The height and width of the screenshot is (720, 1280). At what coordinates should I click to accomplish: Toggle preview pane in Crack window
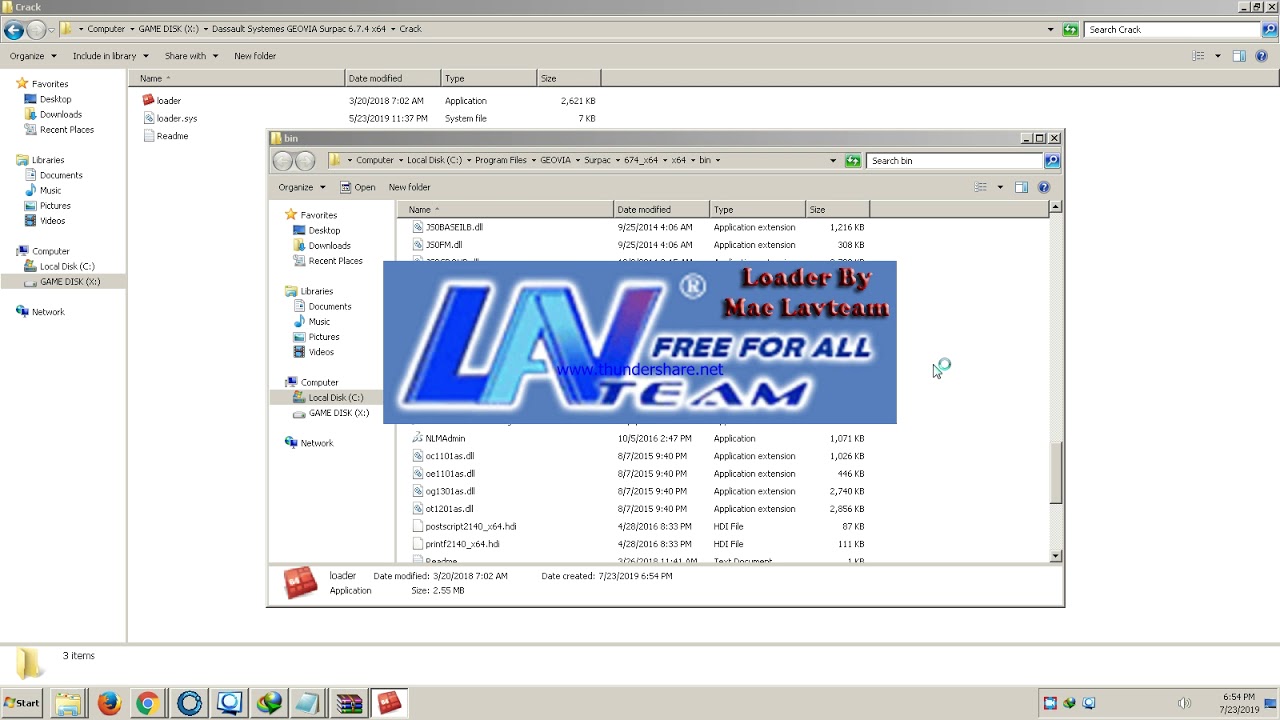[x=1239, y=56]
